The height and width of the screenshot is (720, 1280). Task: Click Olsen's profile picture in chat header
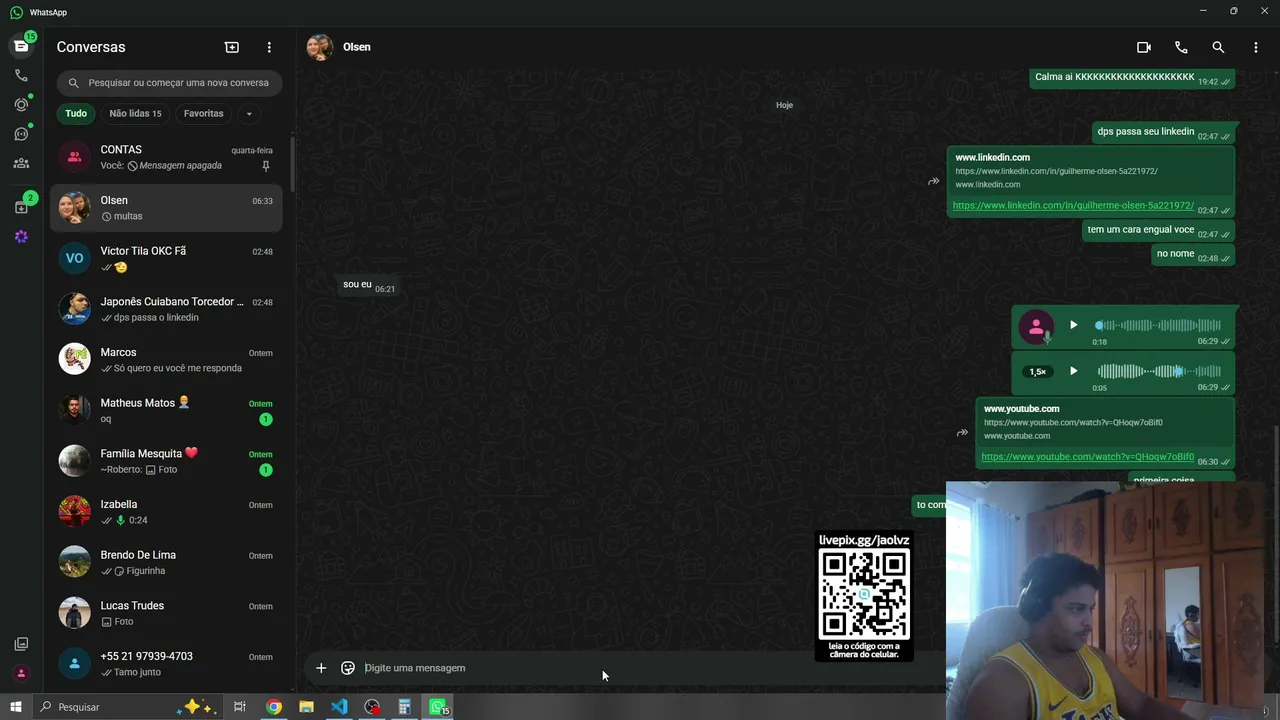[x=320, y=47]
